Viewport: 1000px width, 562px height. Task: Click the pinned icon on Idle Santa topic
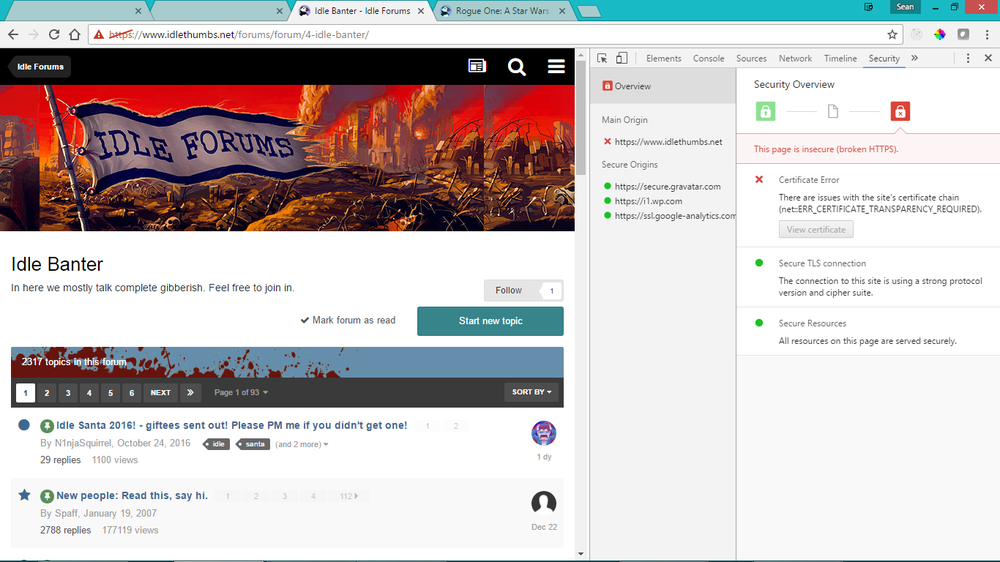pyautogui.click(x=47, y=425)
